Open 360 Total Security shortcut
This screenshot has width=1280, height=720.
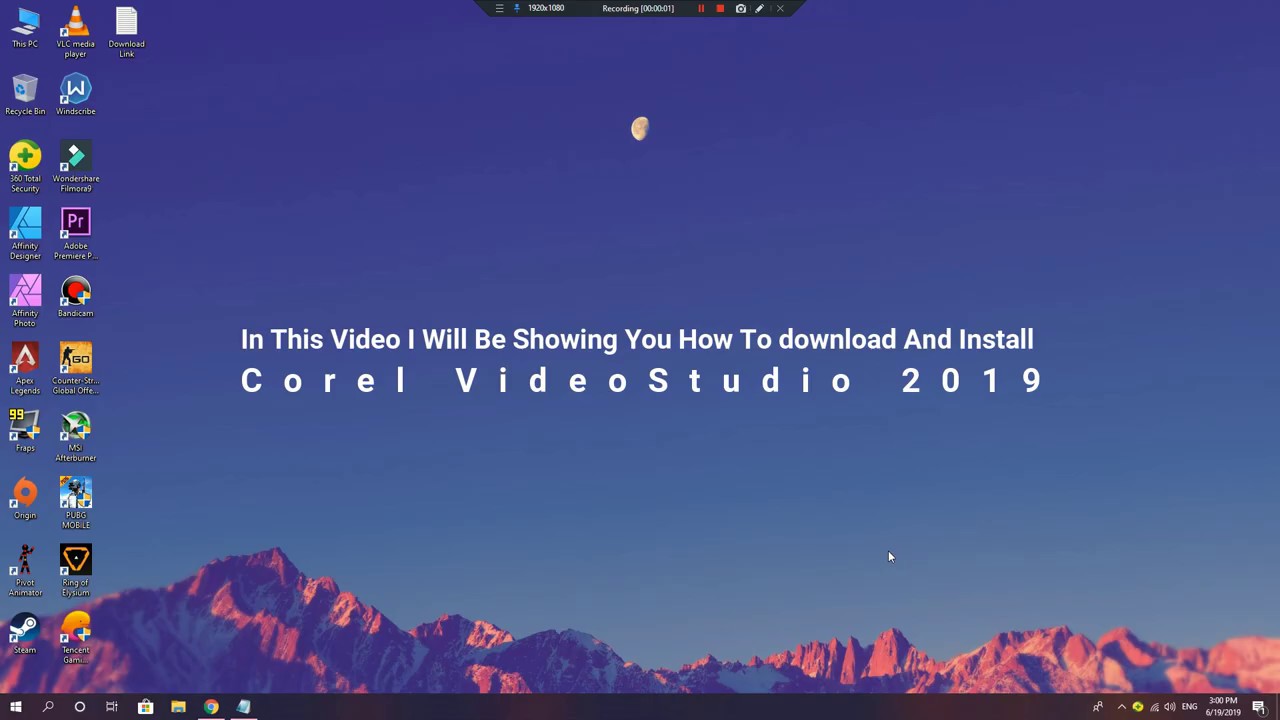coord(25,167)
